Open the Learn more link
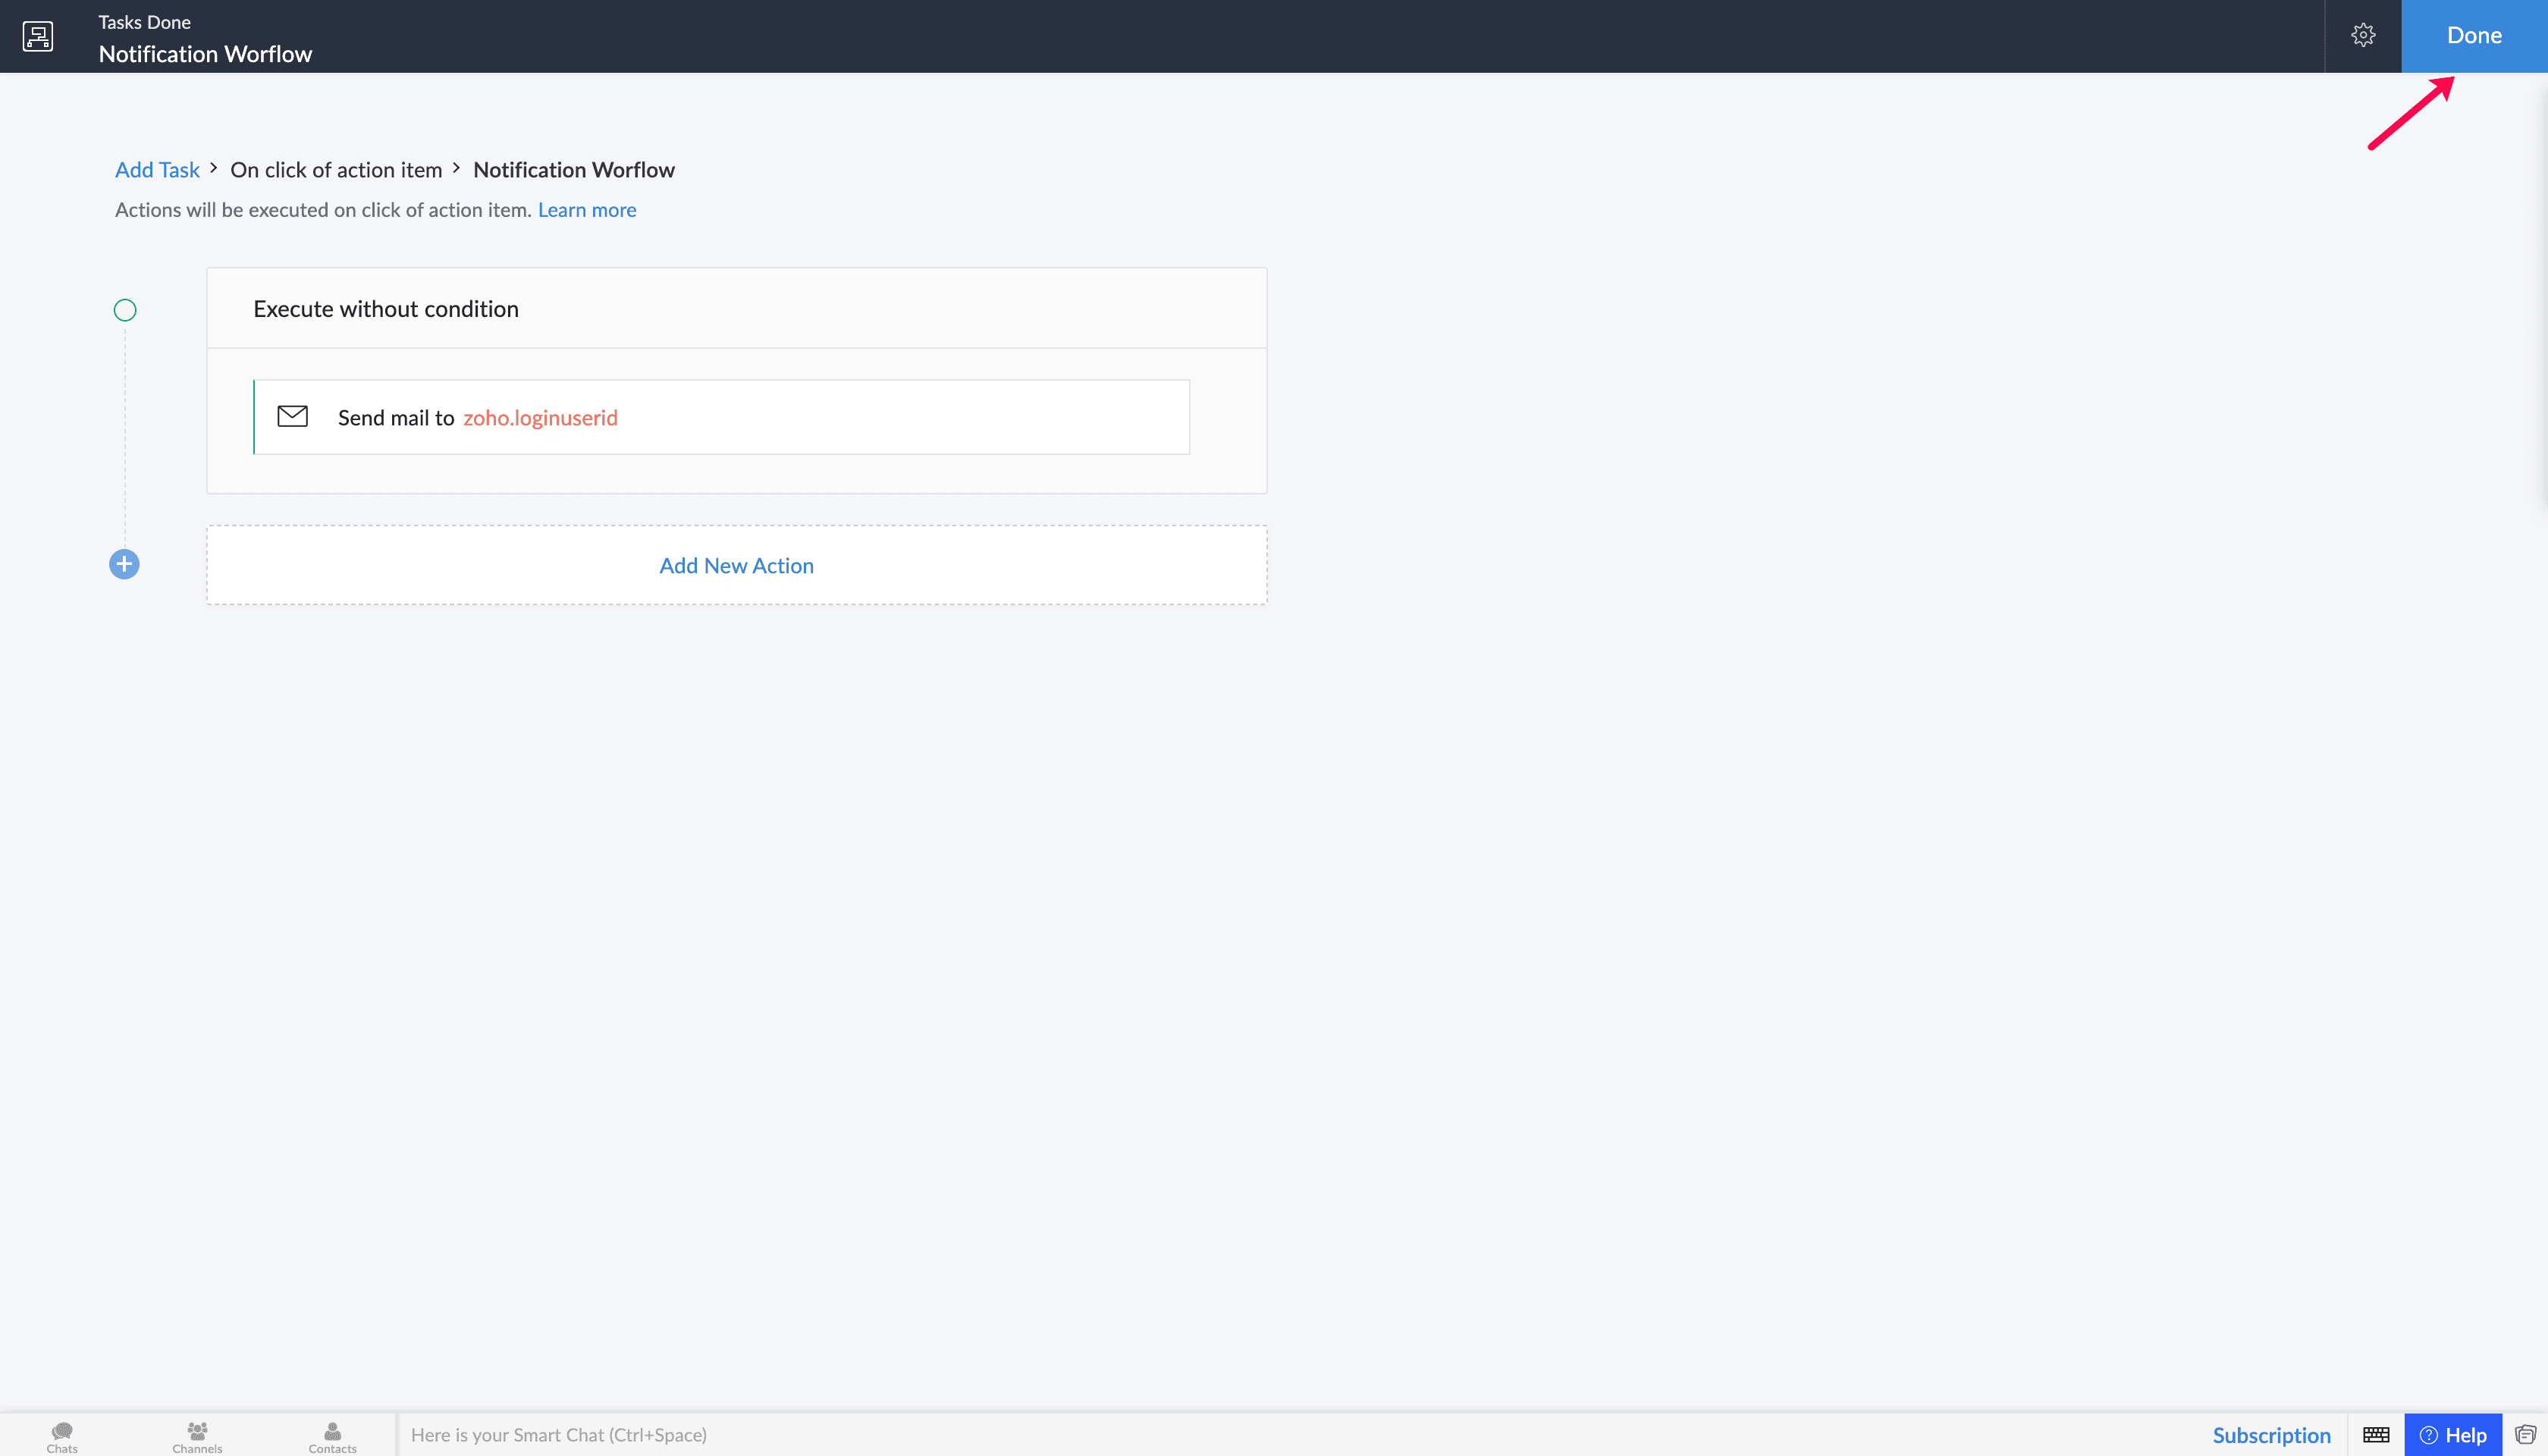Screen dimensions: 2548x1456 tap(587, 210)
